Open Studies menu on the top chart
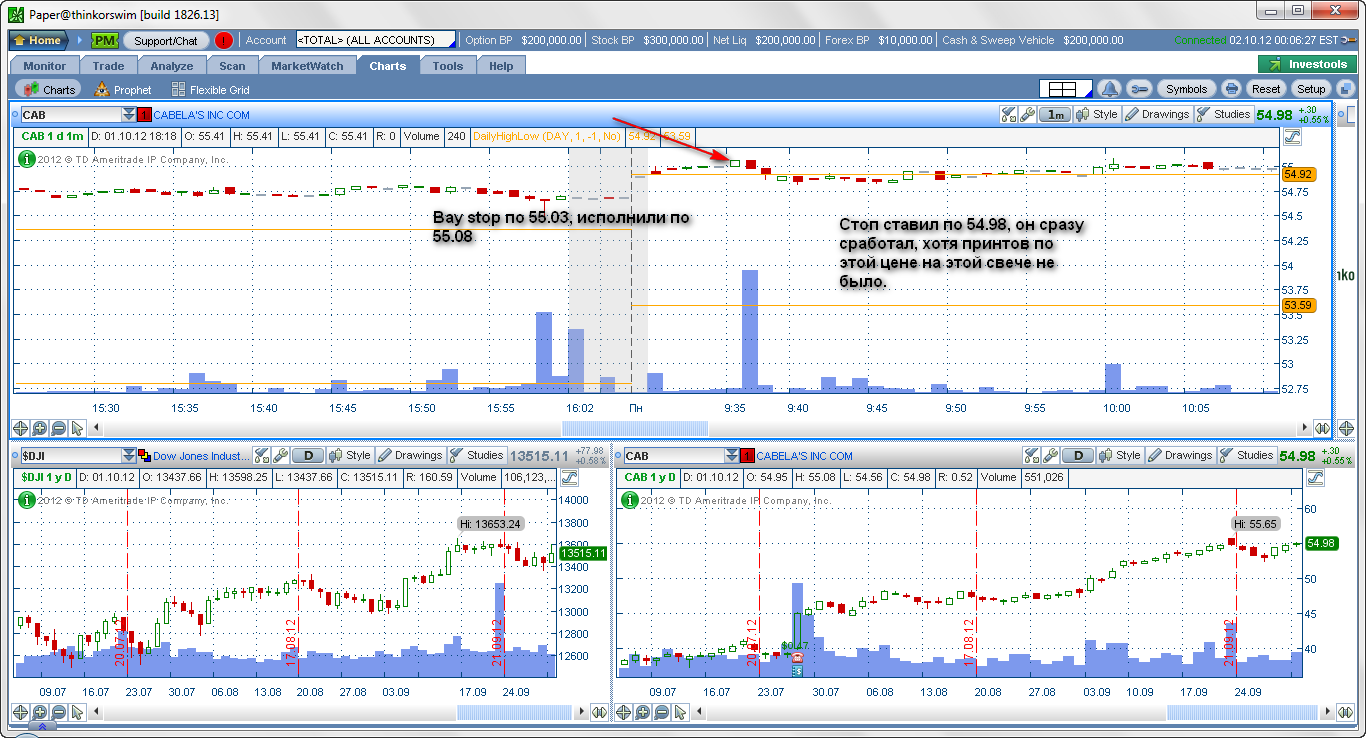Screen dimensions: 1366x738 (1223, 115)
